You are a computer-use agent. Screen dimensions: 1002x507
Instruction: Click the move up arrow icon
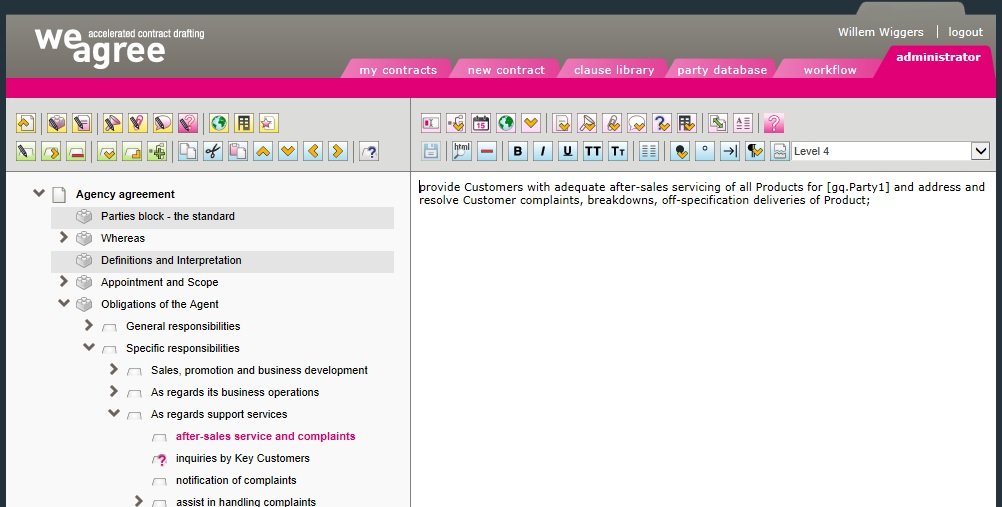(263, 152)
